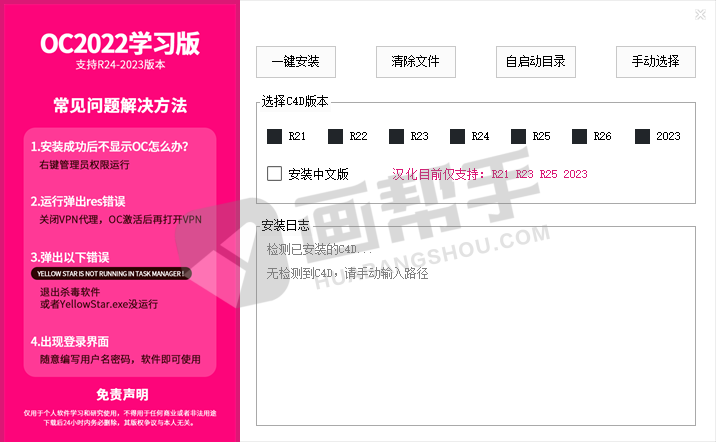This screenshot has height=442, width=716.
Task: Toggle the R23 version checkbox
Action: point(396,136)
